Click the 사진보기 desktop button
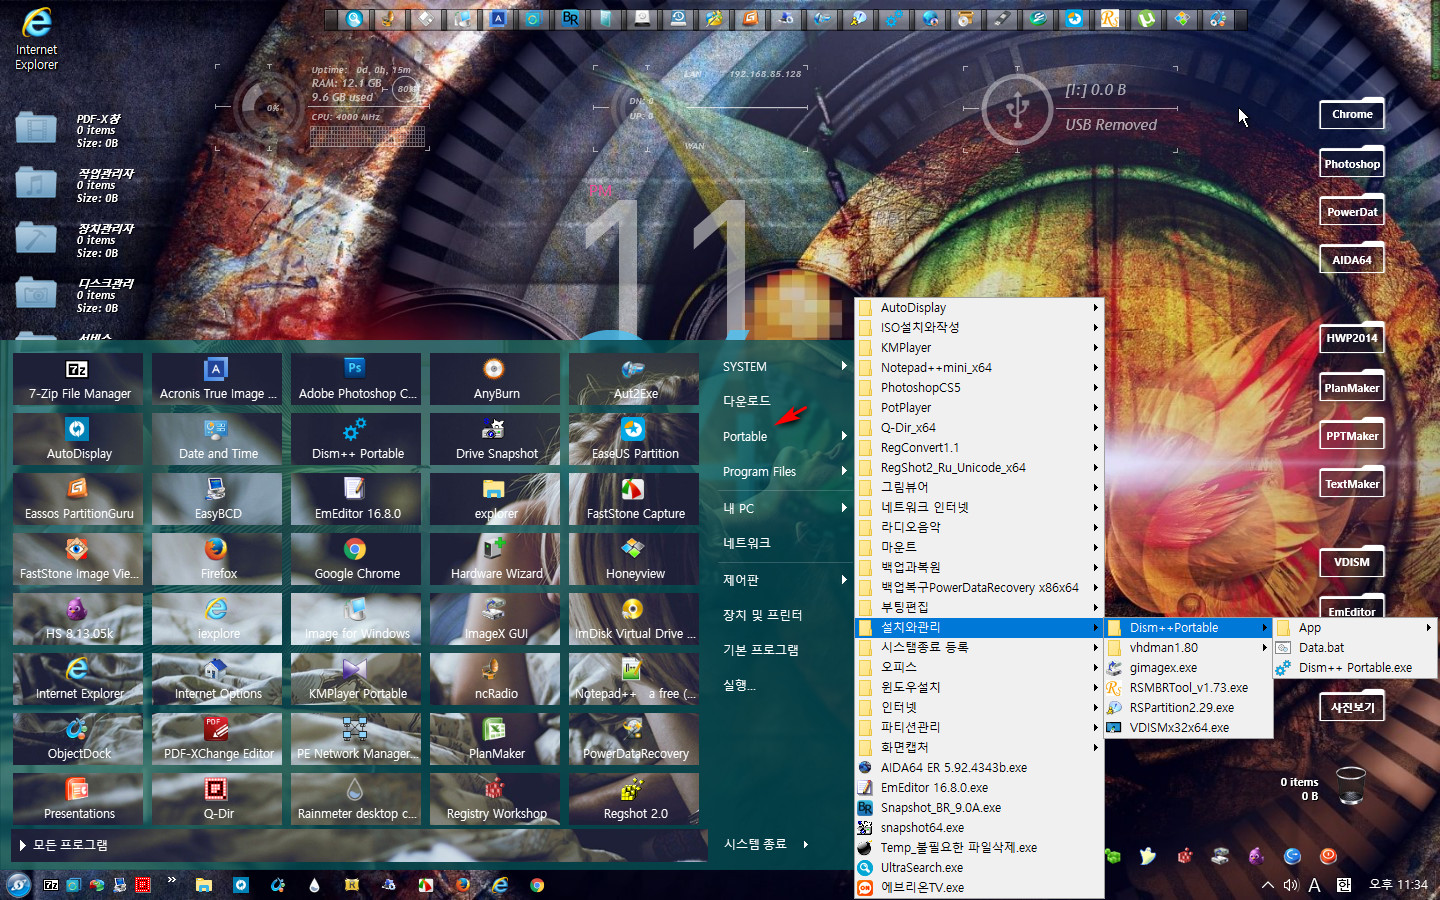1440x900 pixels. pyautogui.click(x=1352, y=707)
